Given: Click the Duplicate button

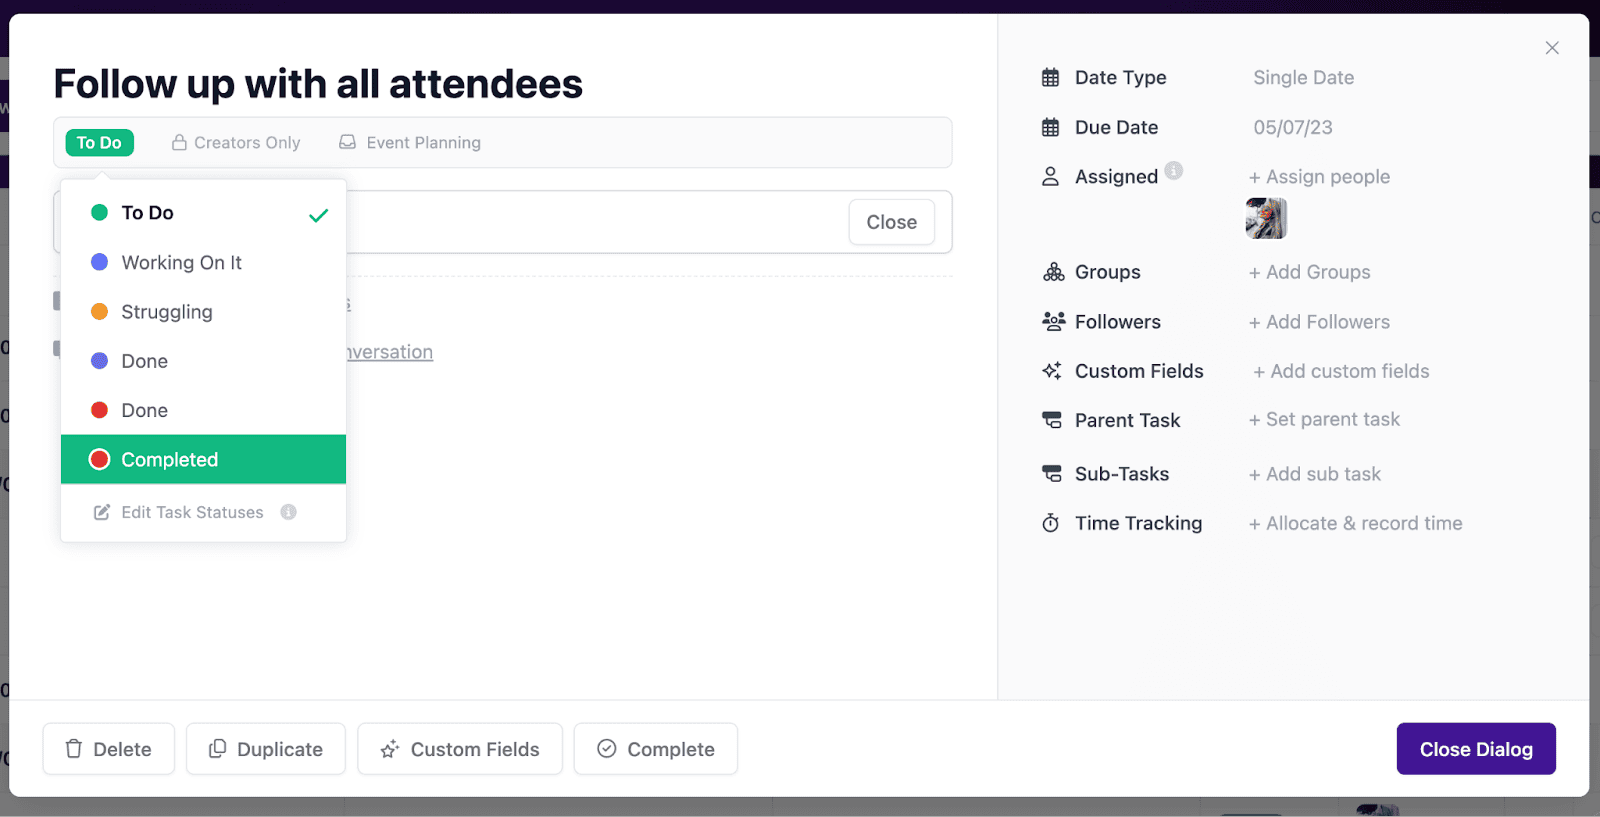Looking at the screenshot, I should coord(266,749).
